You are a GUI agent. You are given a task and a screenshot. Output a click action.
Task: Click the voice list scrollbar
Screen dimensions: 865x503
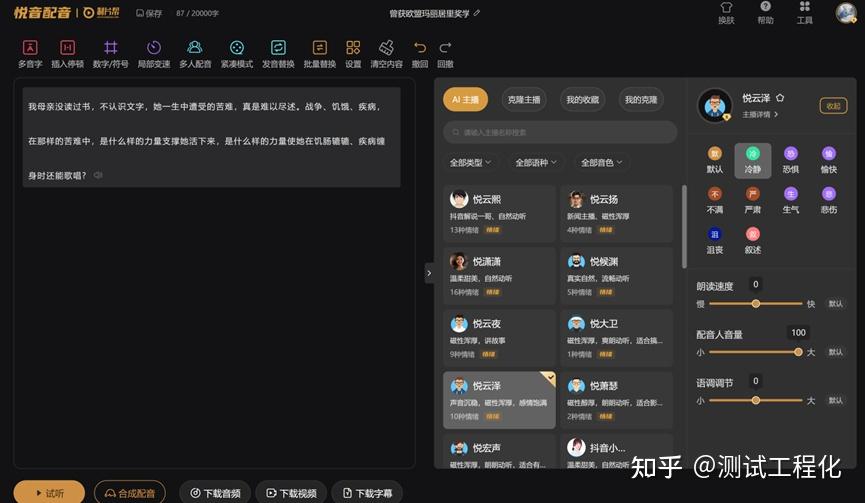click(684, 227)
